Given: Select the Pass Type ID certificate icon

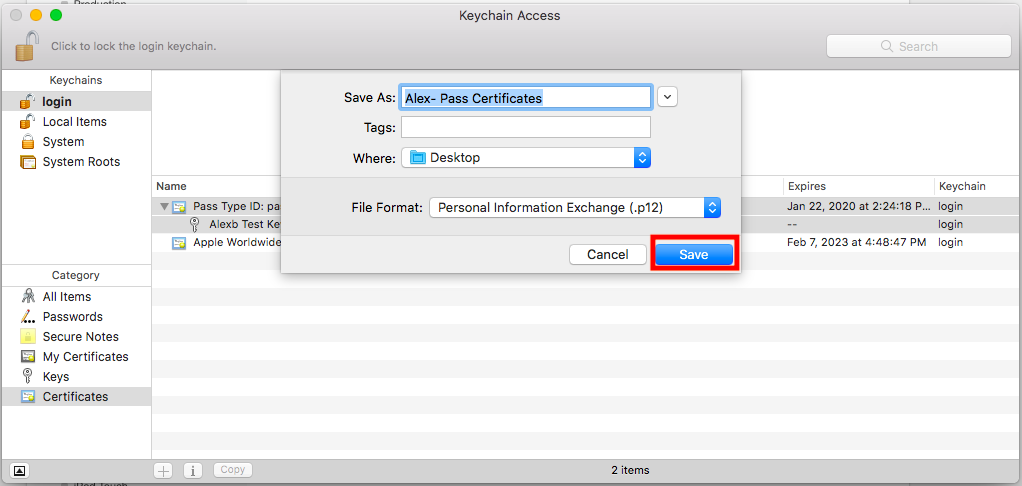Looking at the screenshot, I should (x=179, y=207).
